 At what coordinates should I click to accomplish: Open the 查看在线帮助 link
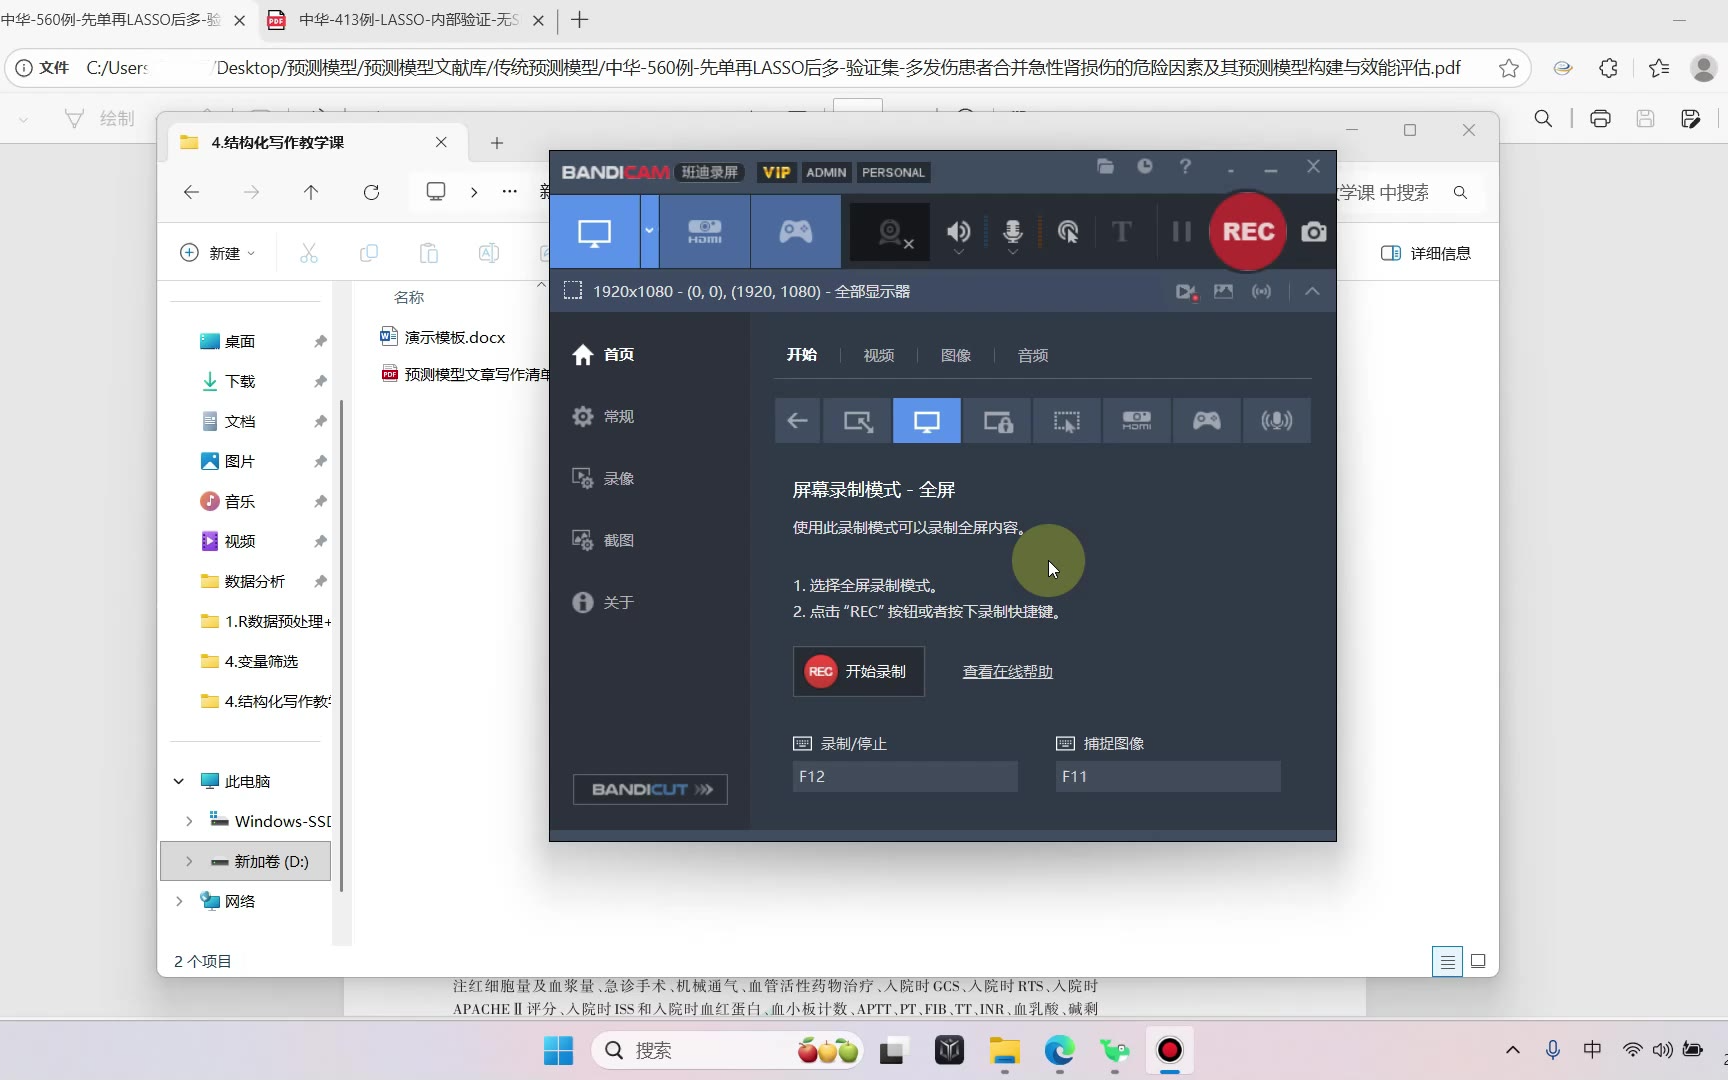pos(1007,672)
